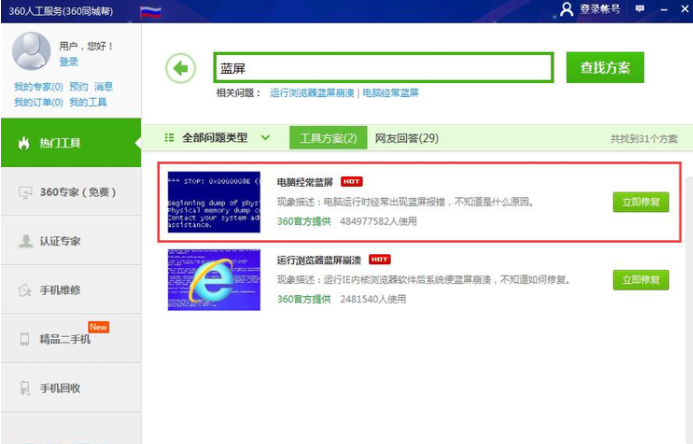Screen dimensions: 693x444
Task: Click the 我的专家(0) link
Action: coord(38,87)
